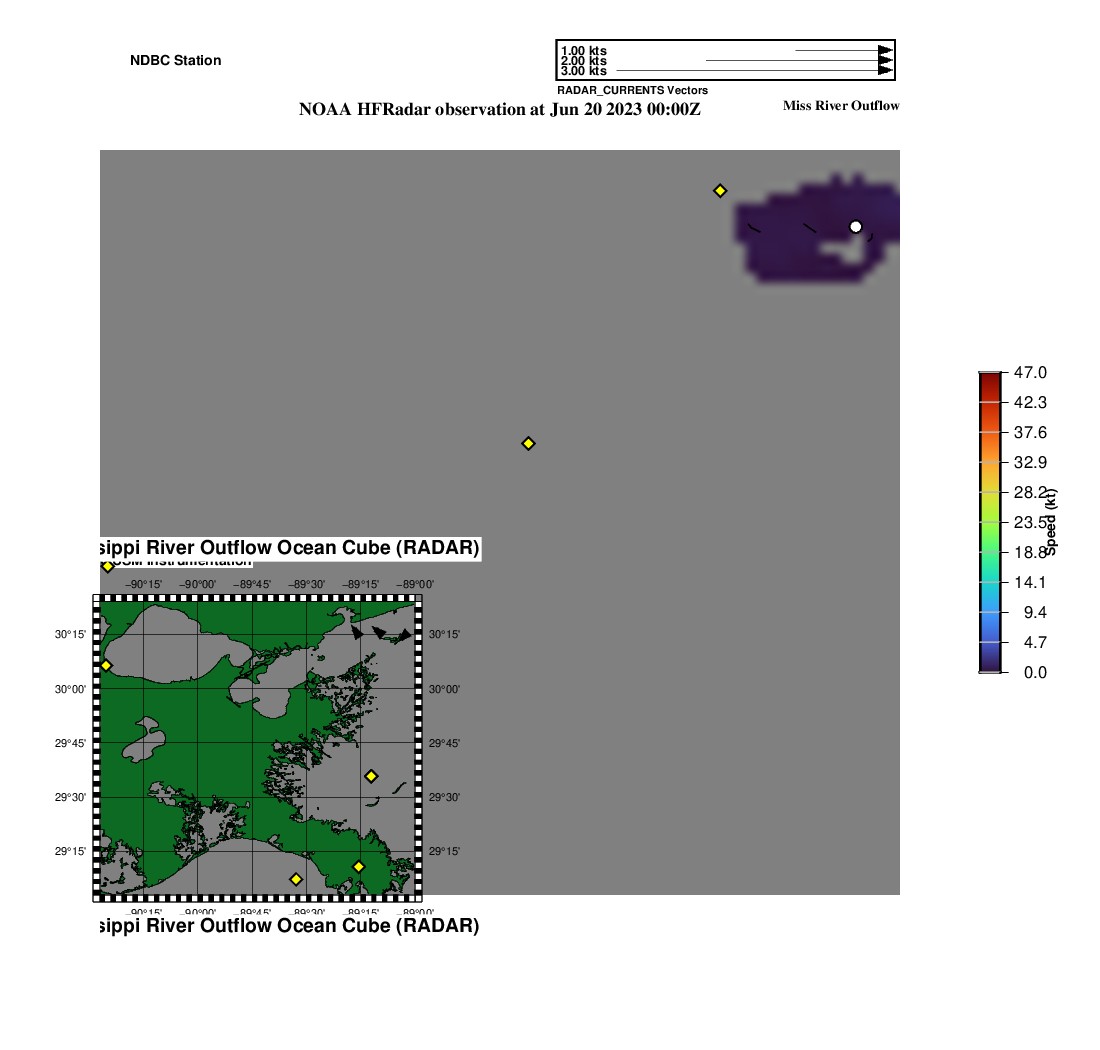Viewport: 1100px width, 1050px height.
Task: Select the NDBC Station label
Action: click(176, 60)
